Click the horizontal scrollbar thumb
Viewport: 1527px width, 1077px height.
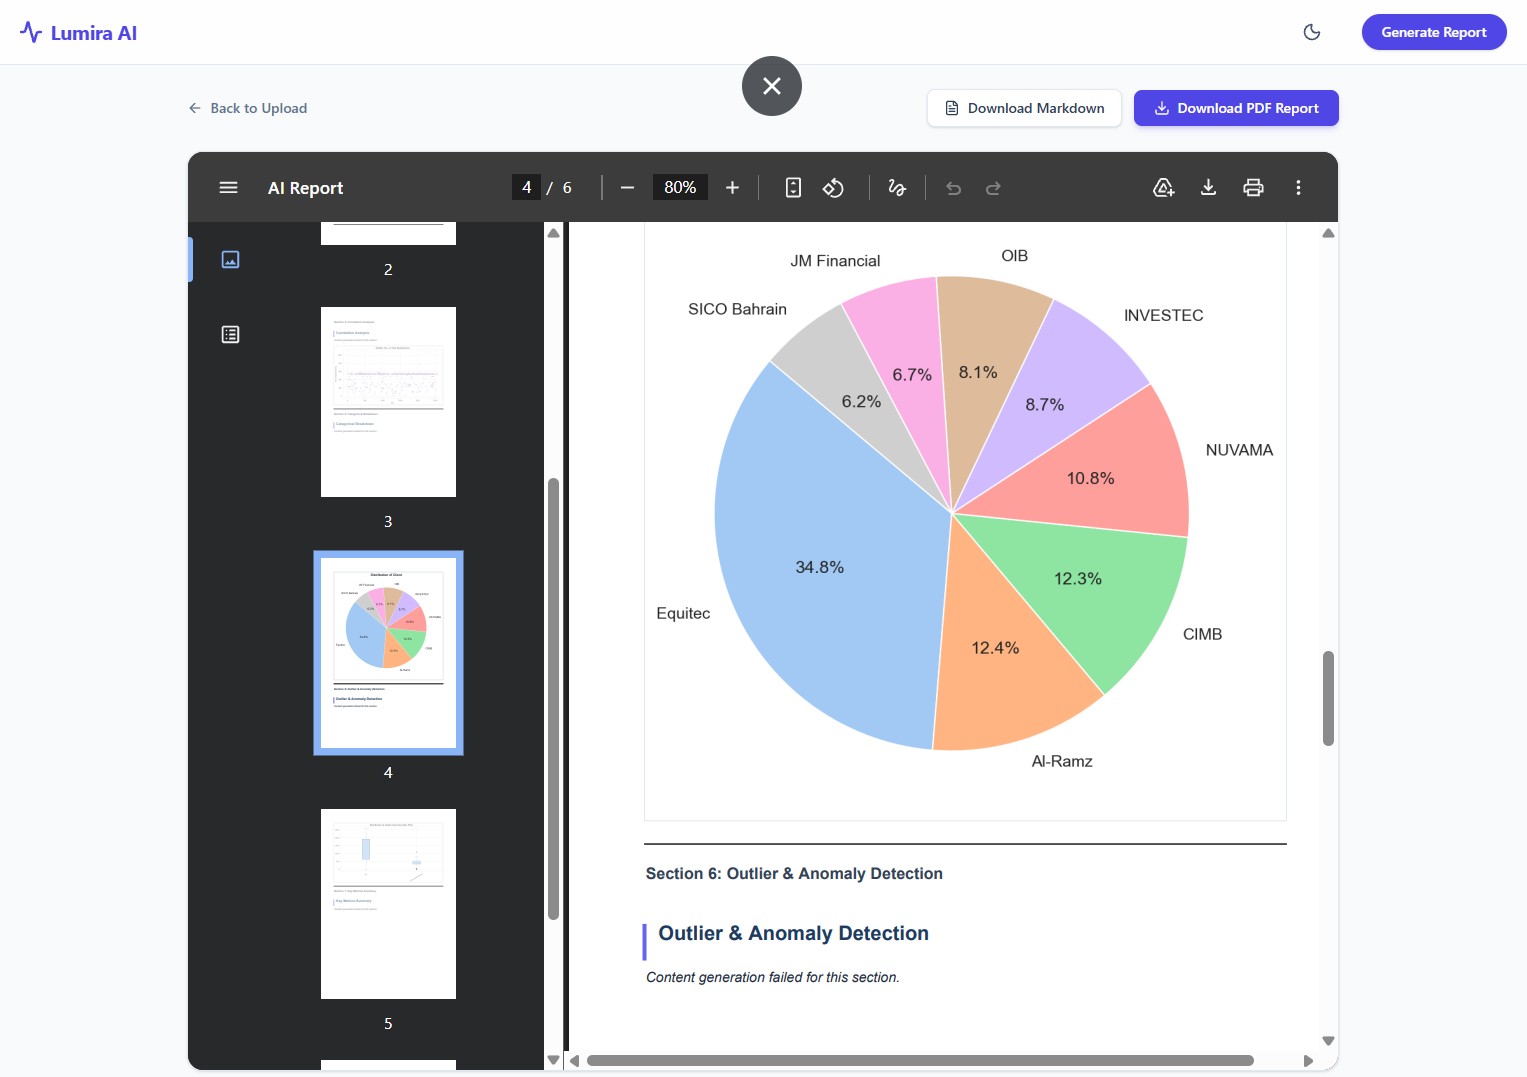[920, 1061]
